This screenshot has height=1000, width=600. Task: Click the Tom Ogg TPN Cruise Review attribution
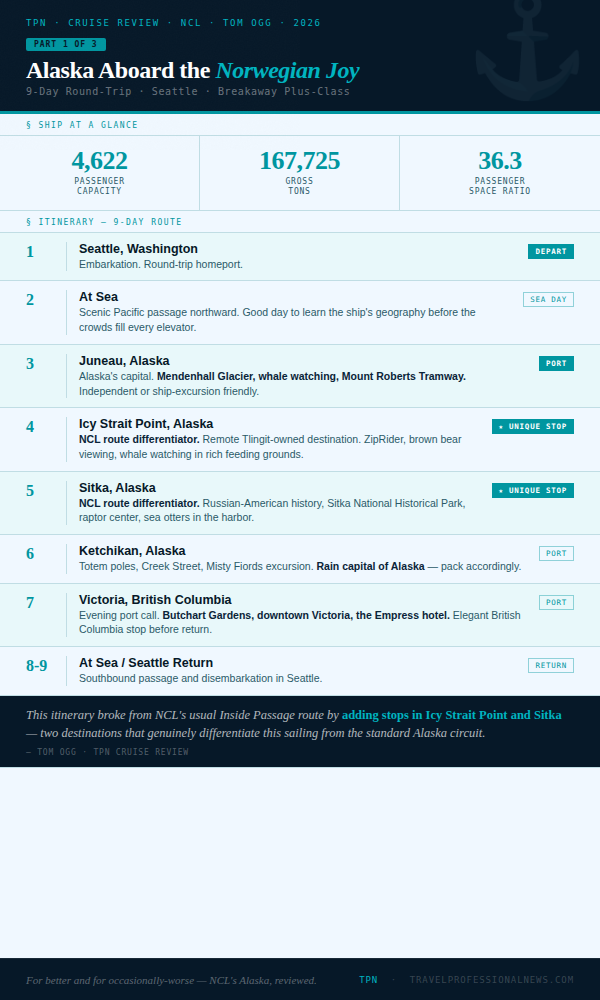107,752
